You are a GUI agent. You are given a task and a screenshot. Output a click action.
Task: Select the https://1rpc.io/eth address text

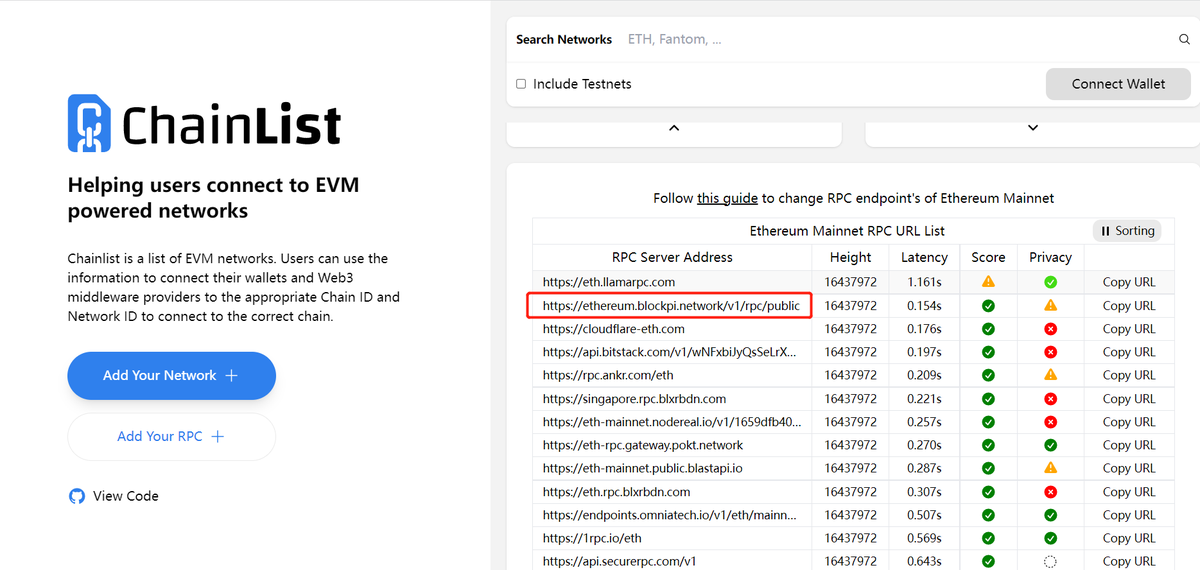coord(592,538)
